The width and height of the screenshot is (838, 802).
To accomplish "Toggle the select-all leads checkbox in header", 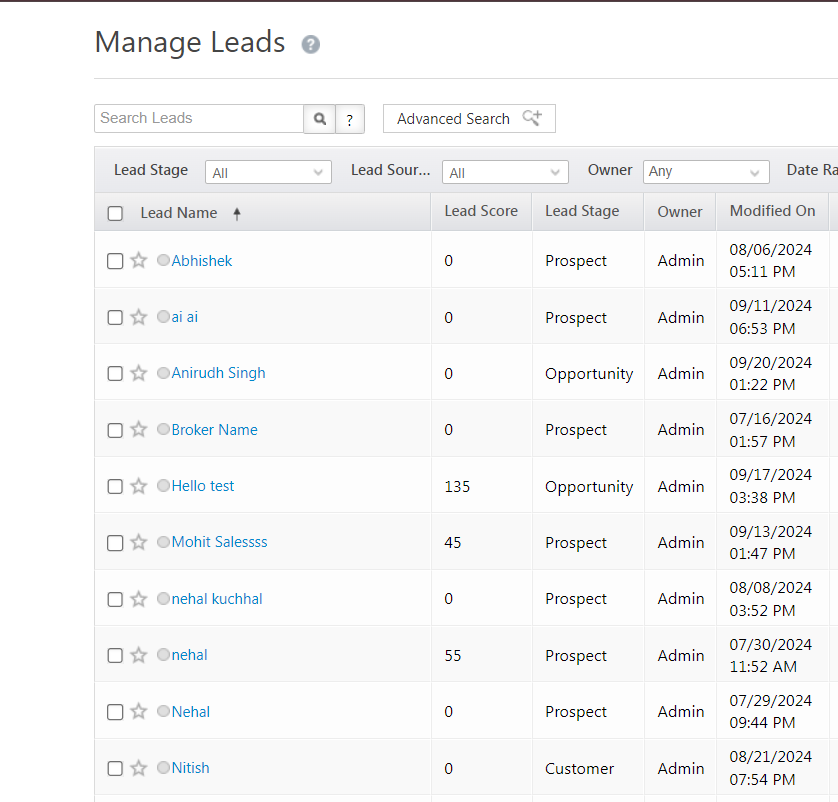I will pos(115,214).
